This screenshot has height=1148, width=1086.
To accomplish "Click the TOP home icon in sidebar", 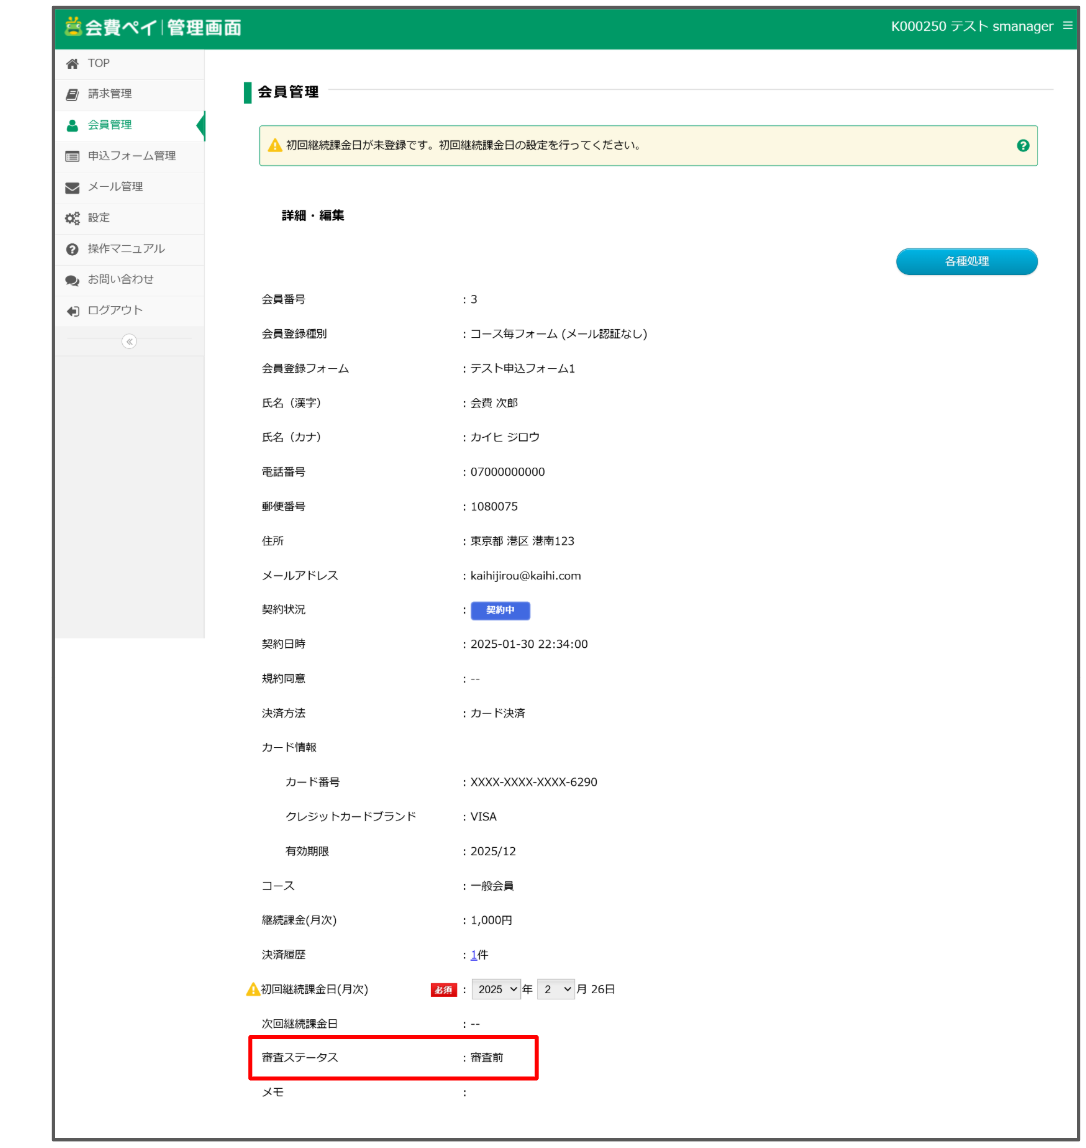I will 72,64.
